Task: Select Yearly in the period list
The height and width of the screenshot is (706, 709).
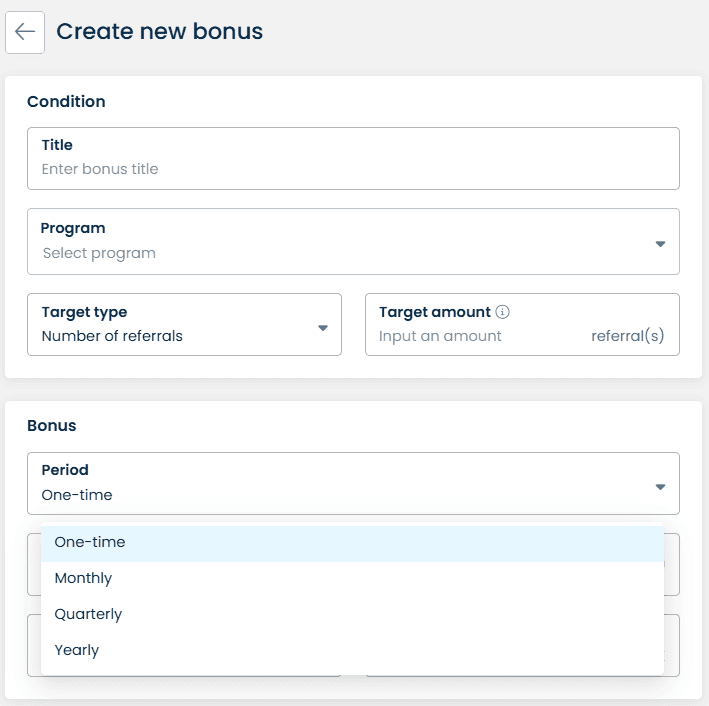Action: click(77, 650)
